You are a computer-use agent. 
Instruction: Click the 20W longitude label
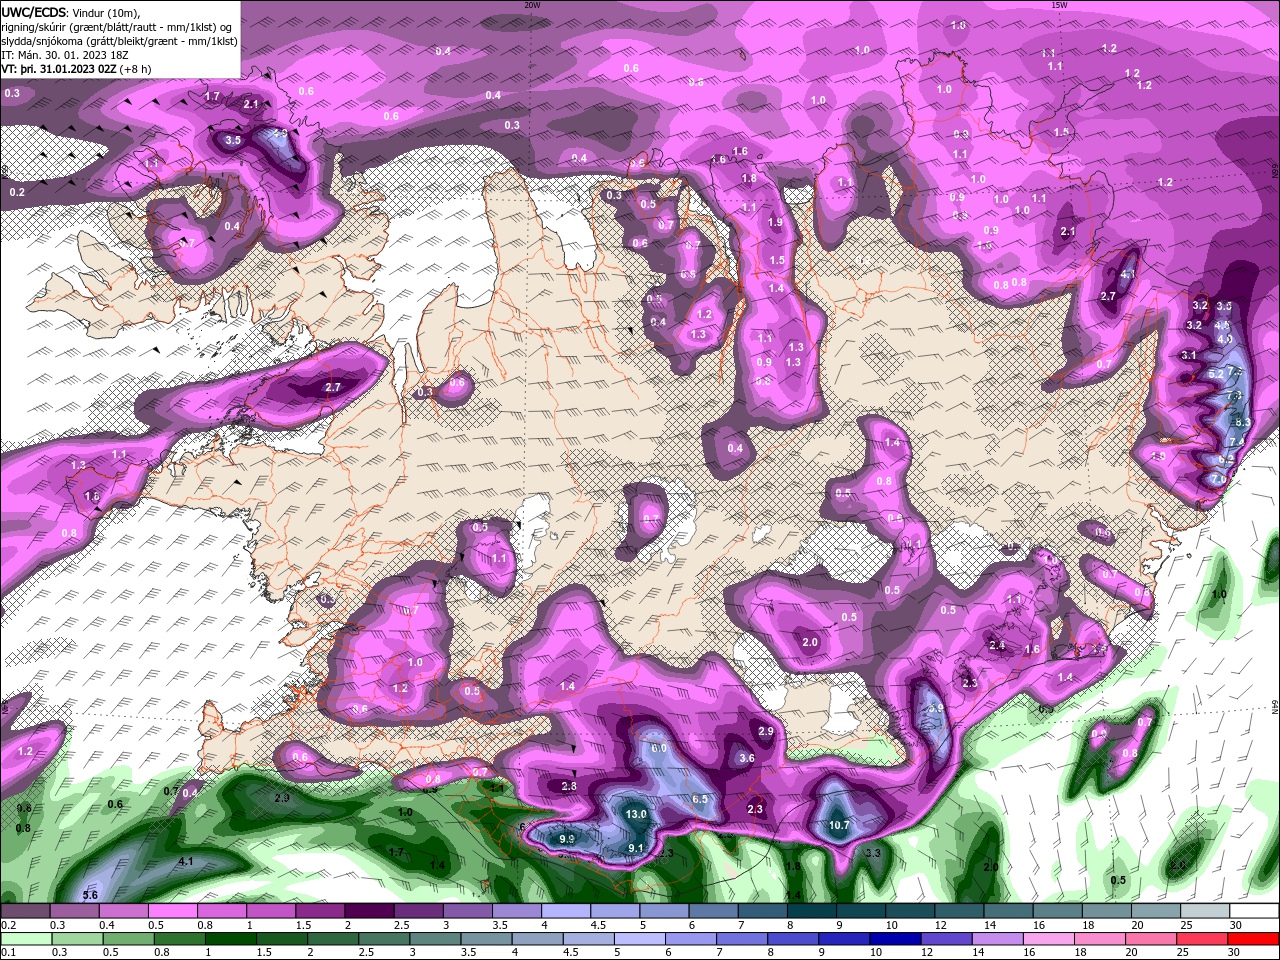[x=533, y=5]
